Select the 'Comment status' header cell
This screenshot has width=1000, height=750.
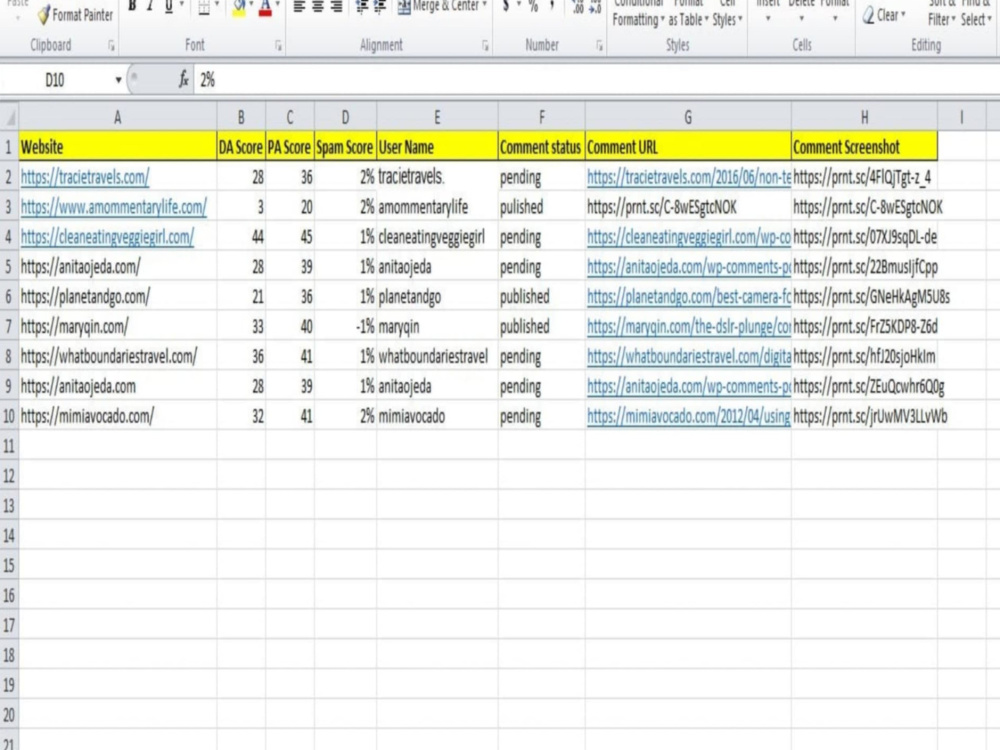pos(541,147)
